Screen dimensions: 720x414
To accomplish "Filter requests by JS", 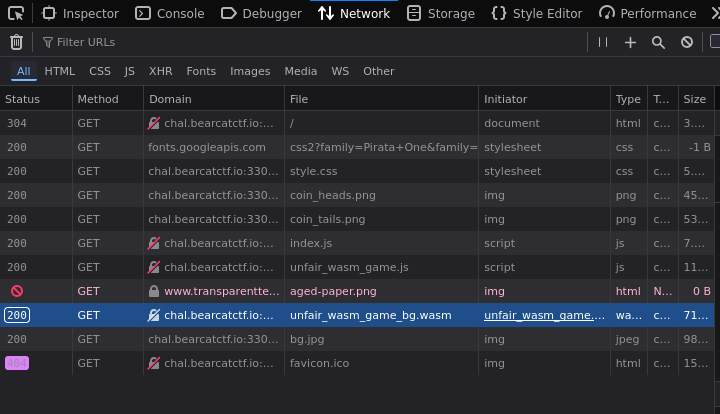I will (129, 71).
